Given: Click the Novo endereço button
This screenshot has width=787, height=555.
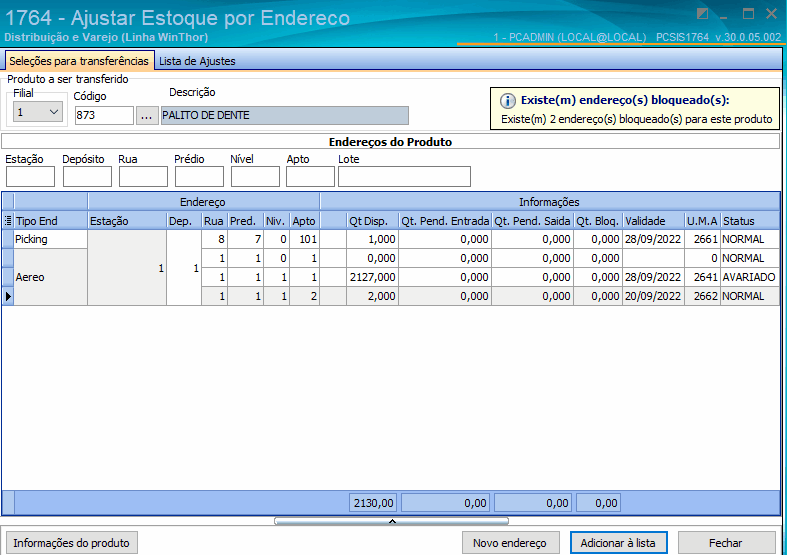Looking at the screenshot, I should pos(510,543).
